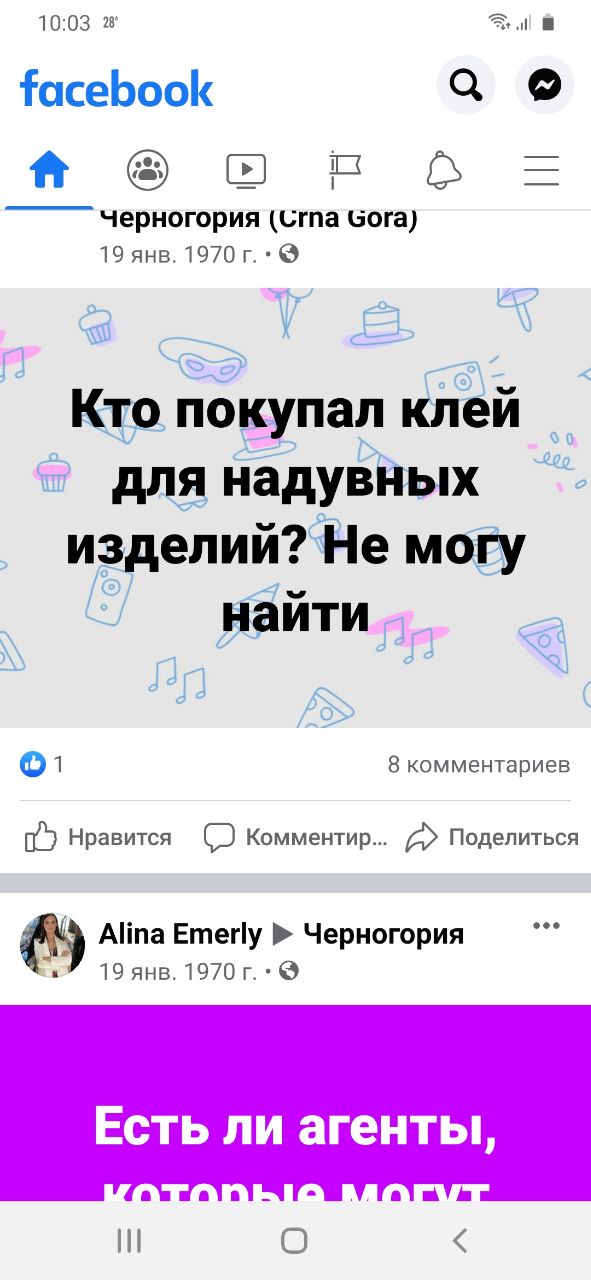Open hamburger menu tab
Viewport: 591px width, 1280px height.
coord(541,170)
